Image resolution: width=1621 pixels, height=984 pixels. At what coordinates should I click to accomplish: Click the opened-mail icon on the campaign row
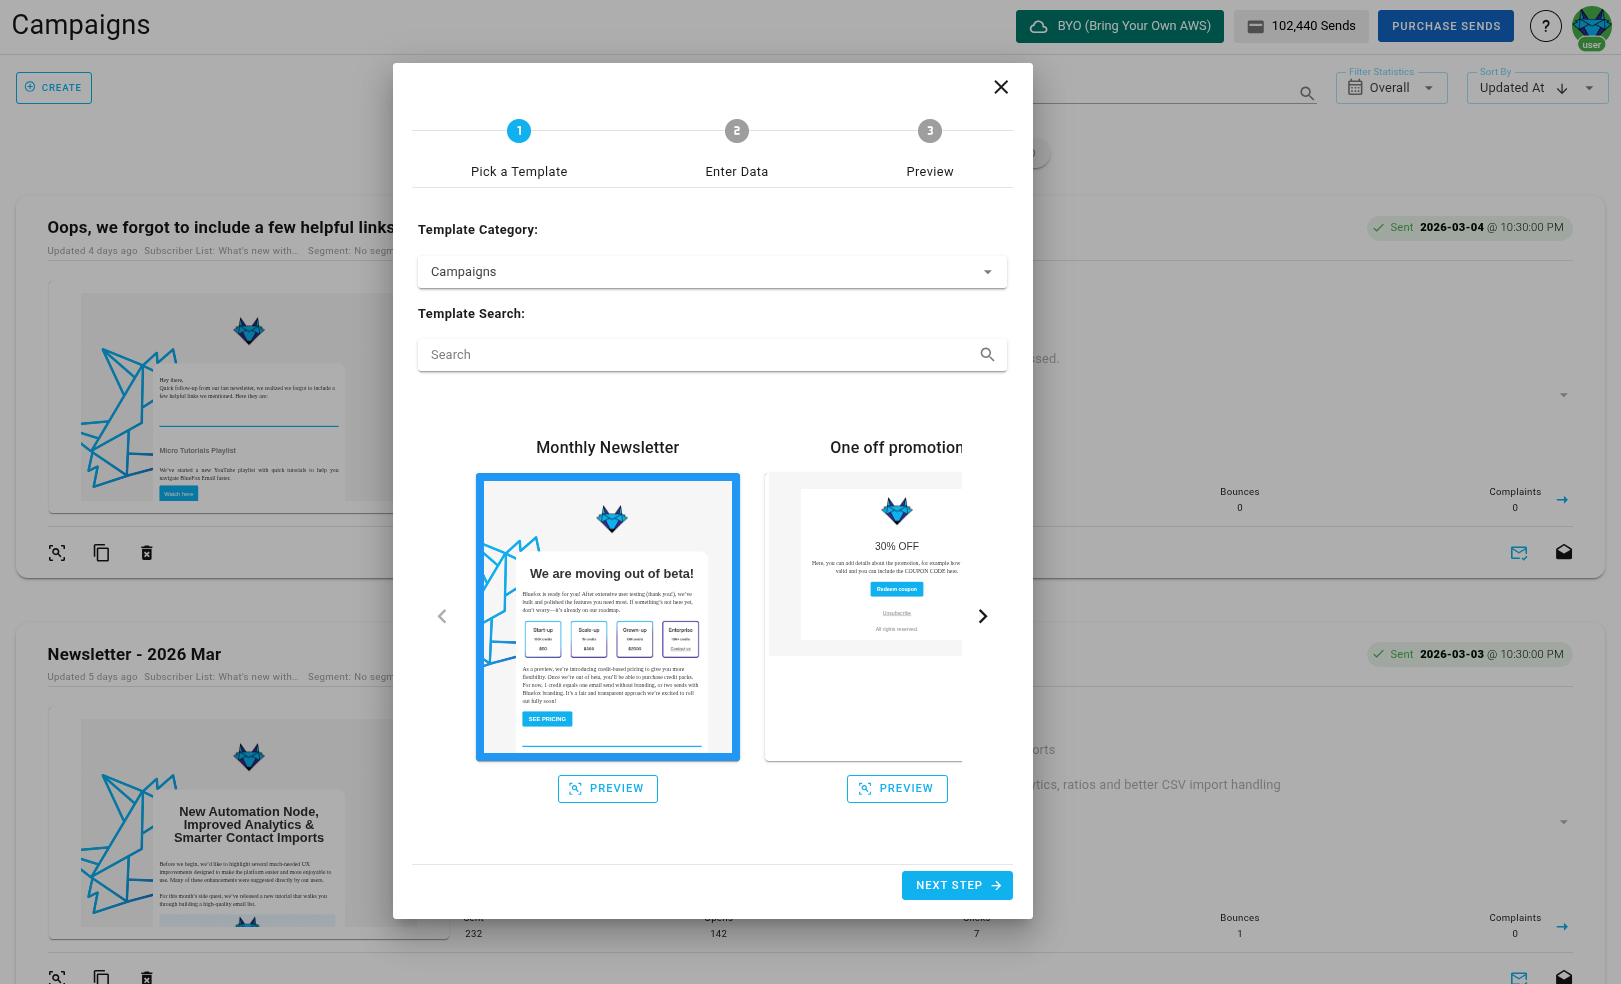[x=1564, y=553]
